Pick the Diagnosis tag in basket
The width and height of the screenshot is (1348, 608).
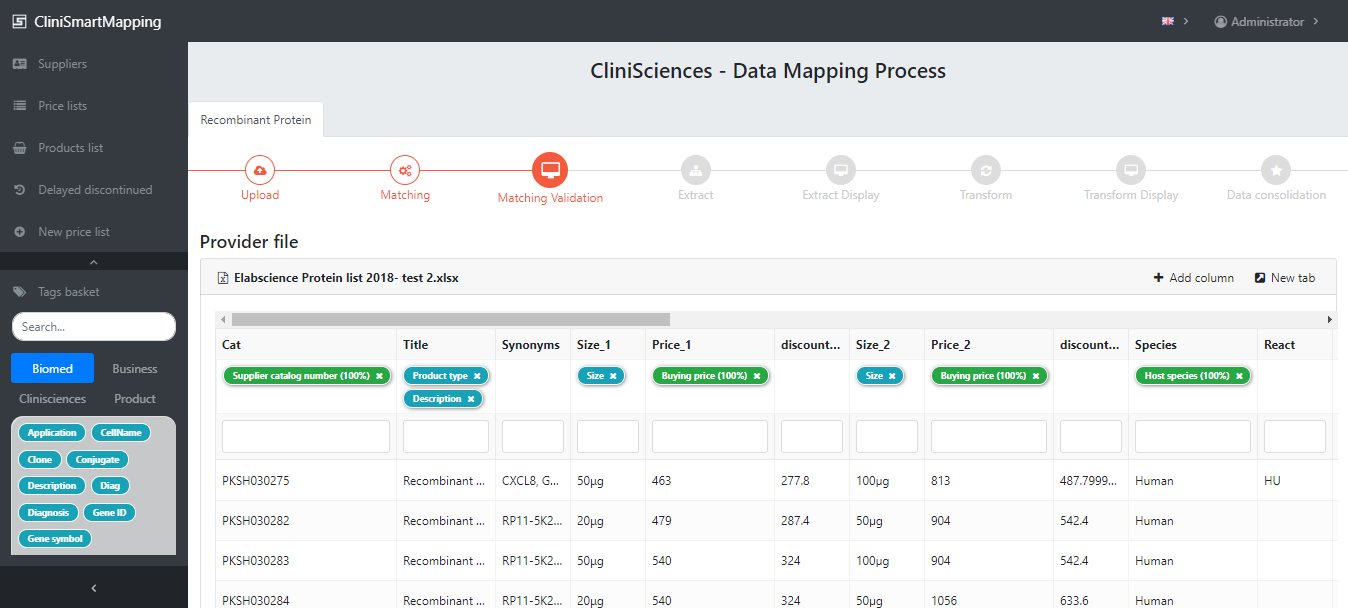coord(48,512)
